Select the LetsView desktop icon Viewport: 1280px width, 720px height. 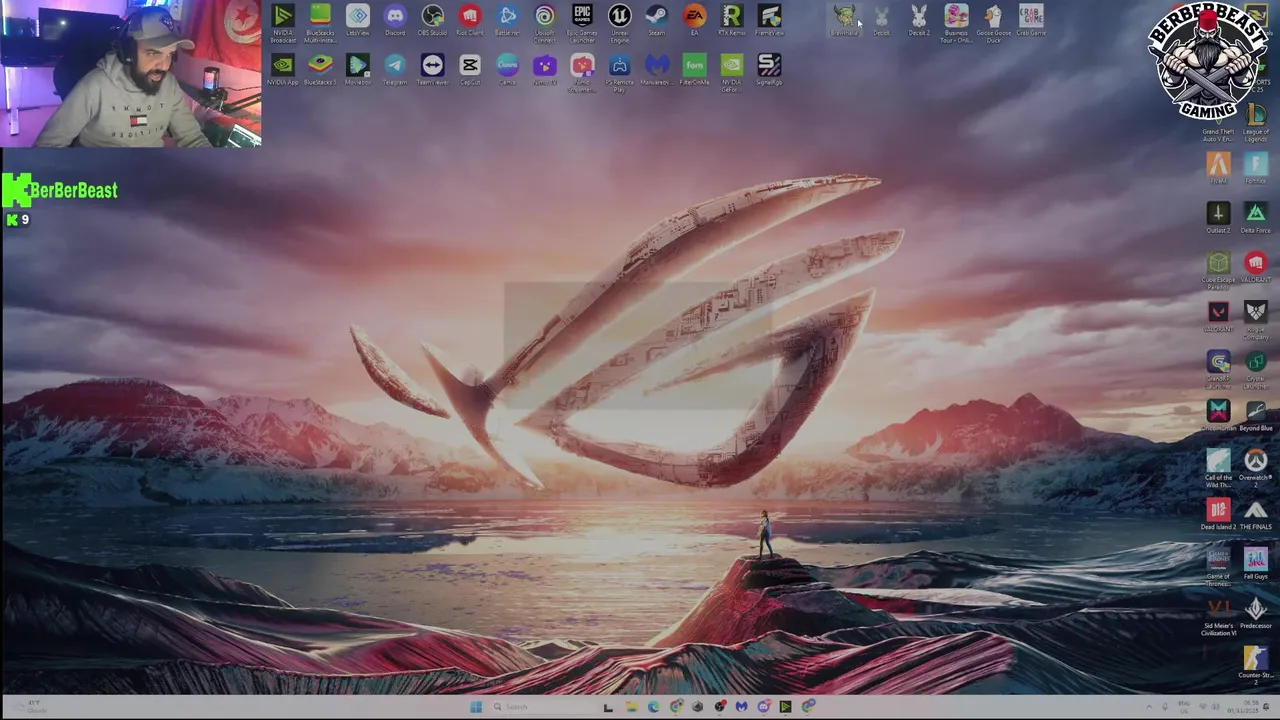click(x=358, y=20)
